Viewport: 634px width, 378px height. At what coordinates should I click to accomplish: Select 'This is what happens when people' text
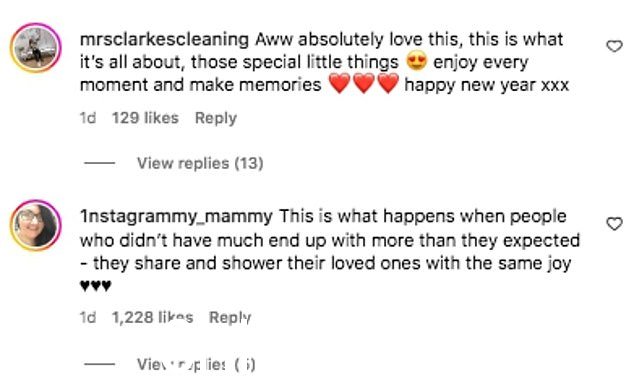423,217
